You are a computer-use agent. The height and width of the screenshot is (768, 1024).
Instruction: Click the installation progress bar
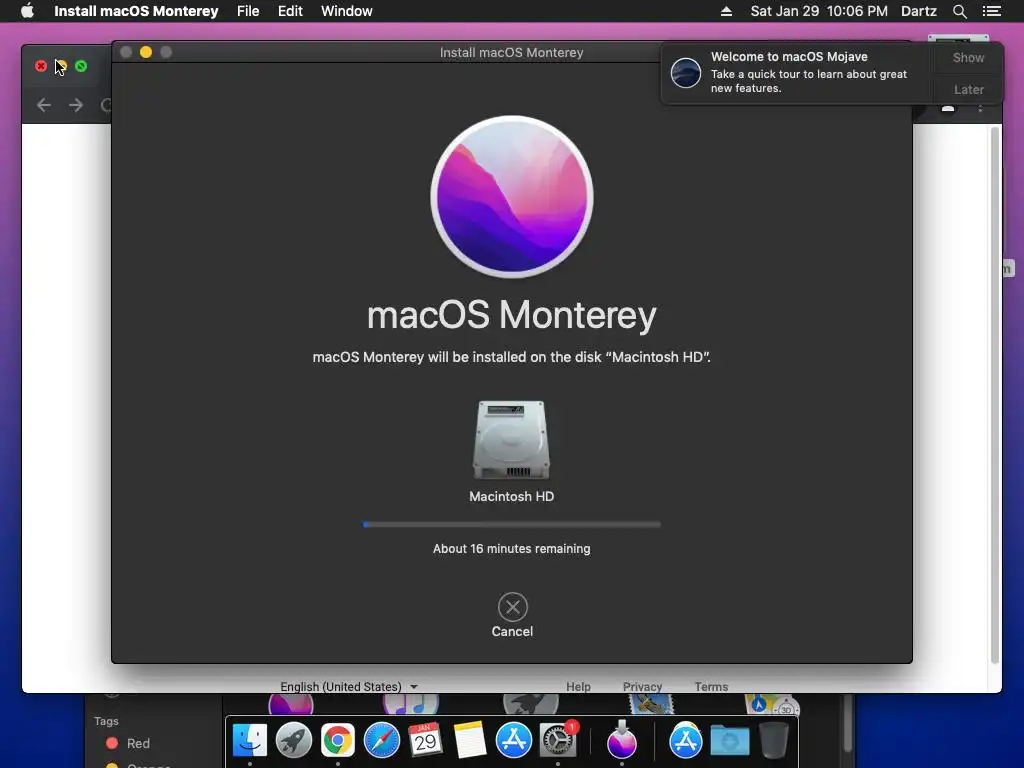511,524
